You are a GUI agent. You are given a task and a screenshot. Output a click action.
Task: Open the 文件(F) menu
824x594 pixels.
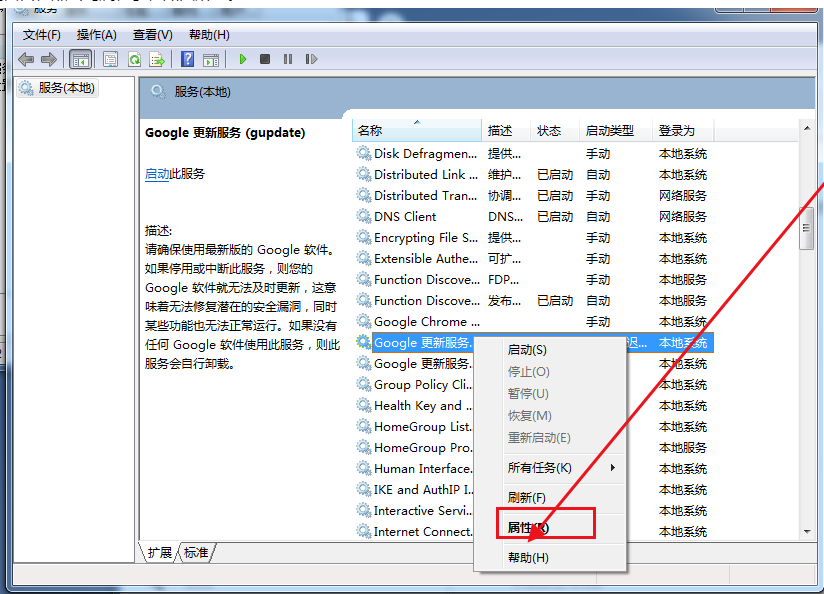click(42, 35)
